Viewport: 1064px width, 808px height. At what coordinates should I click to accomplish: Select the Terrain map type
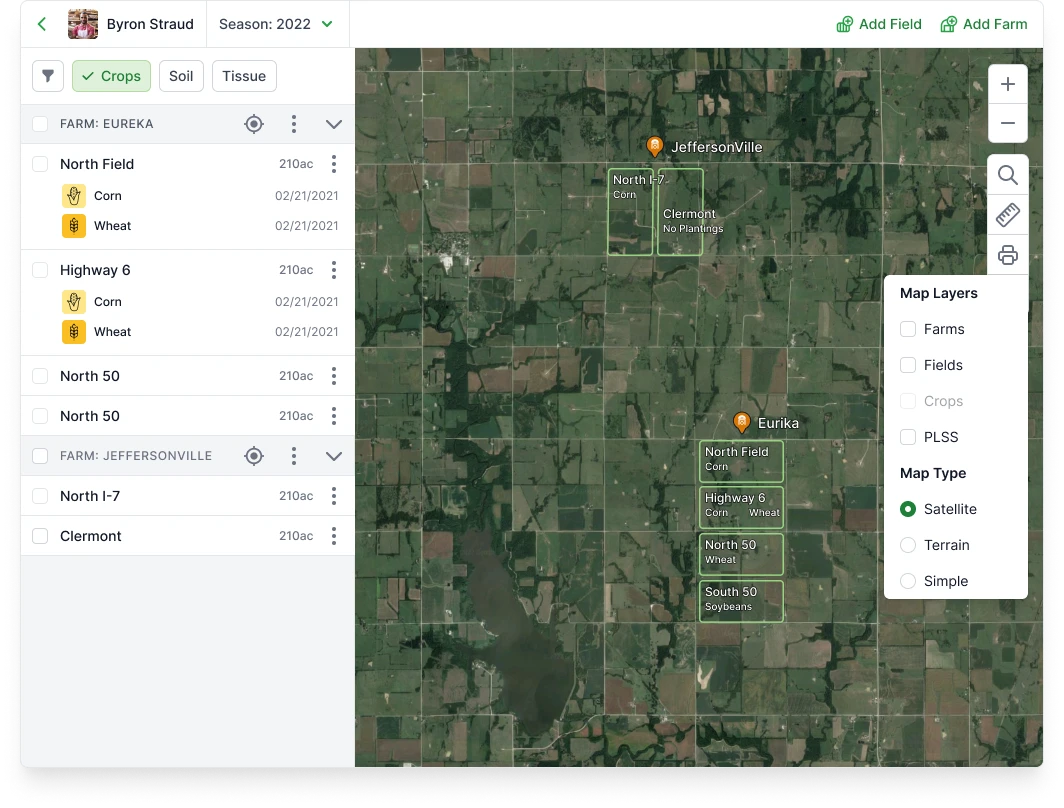[908, 545]
